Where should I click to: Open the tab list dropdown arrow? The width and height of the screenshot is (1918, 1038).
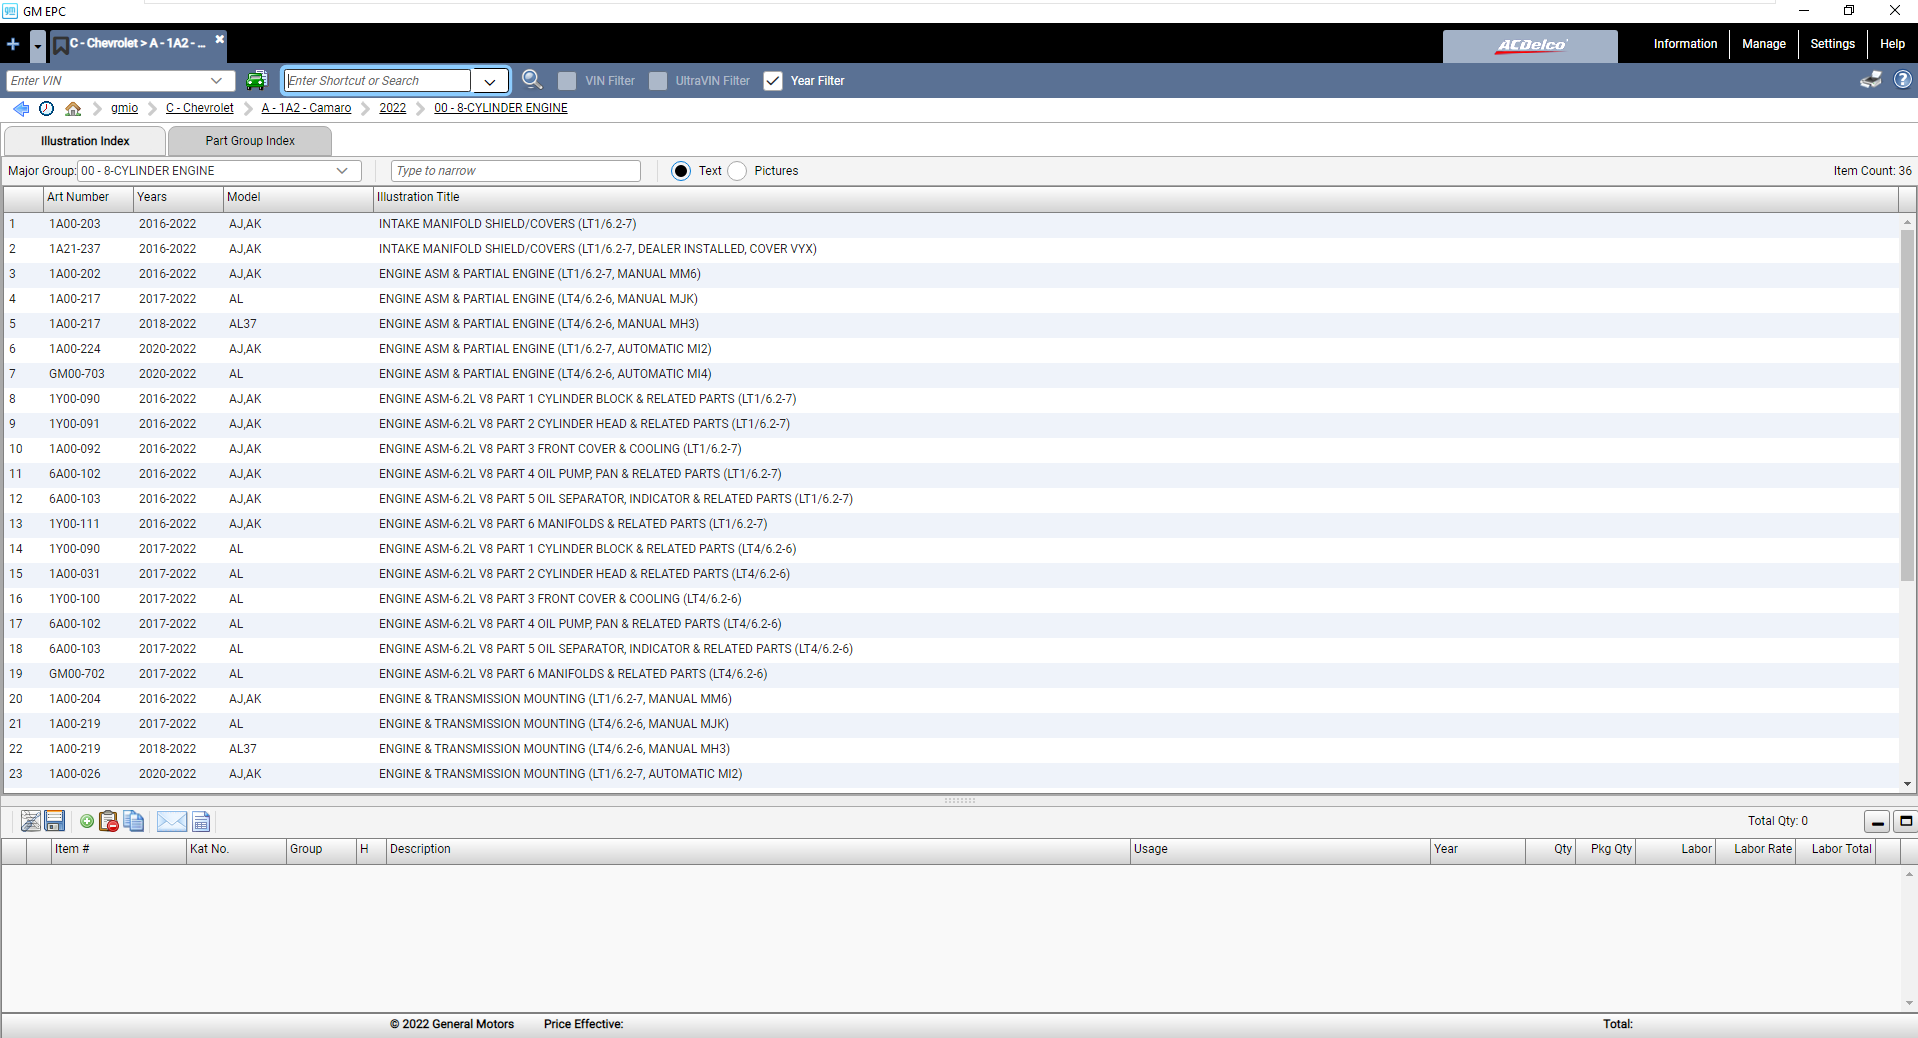(x=37, y=46)
